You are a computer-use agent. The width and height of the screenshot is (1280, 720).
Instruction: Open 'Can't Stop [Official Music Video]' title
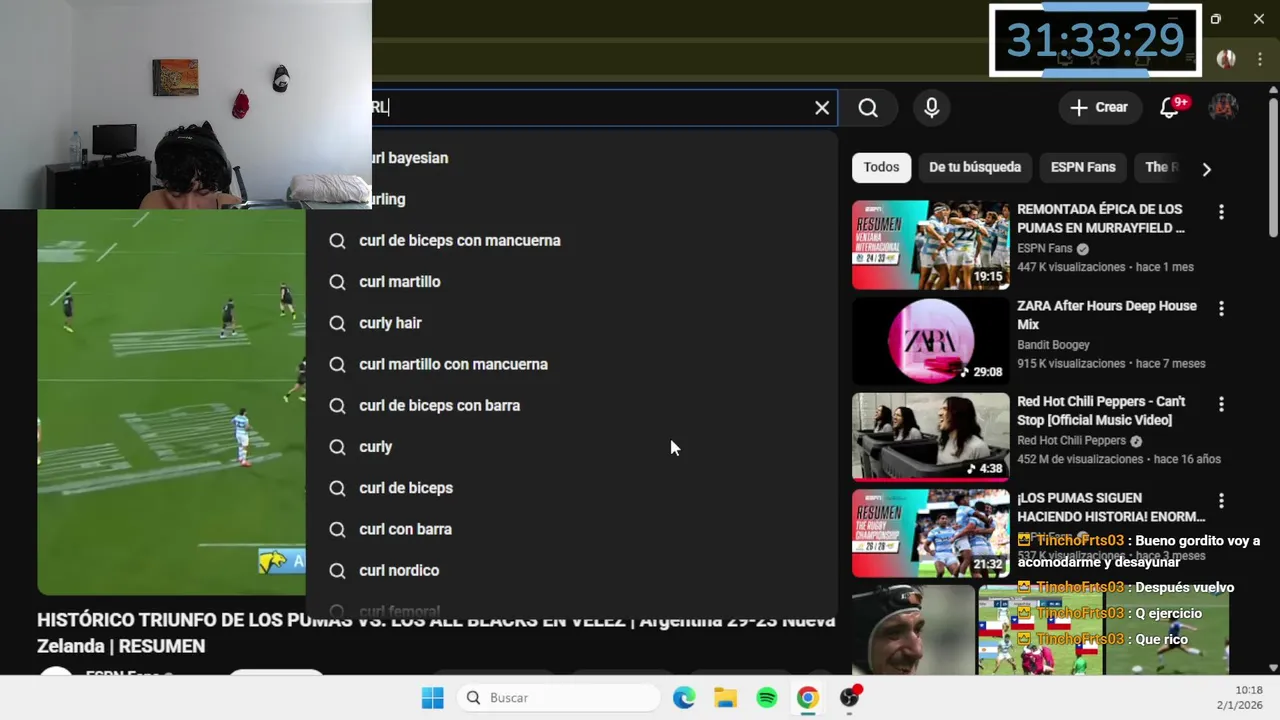pos(1101,411)
